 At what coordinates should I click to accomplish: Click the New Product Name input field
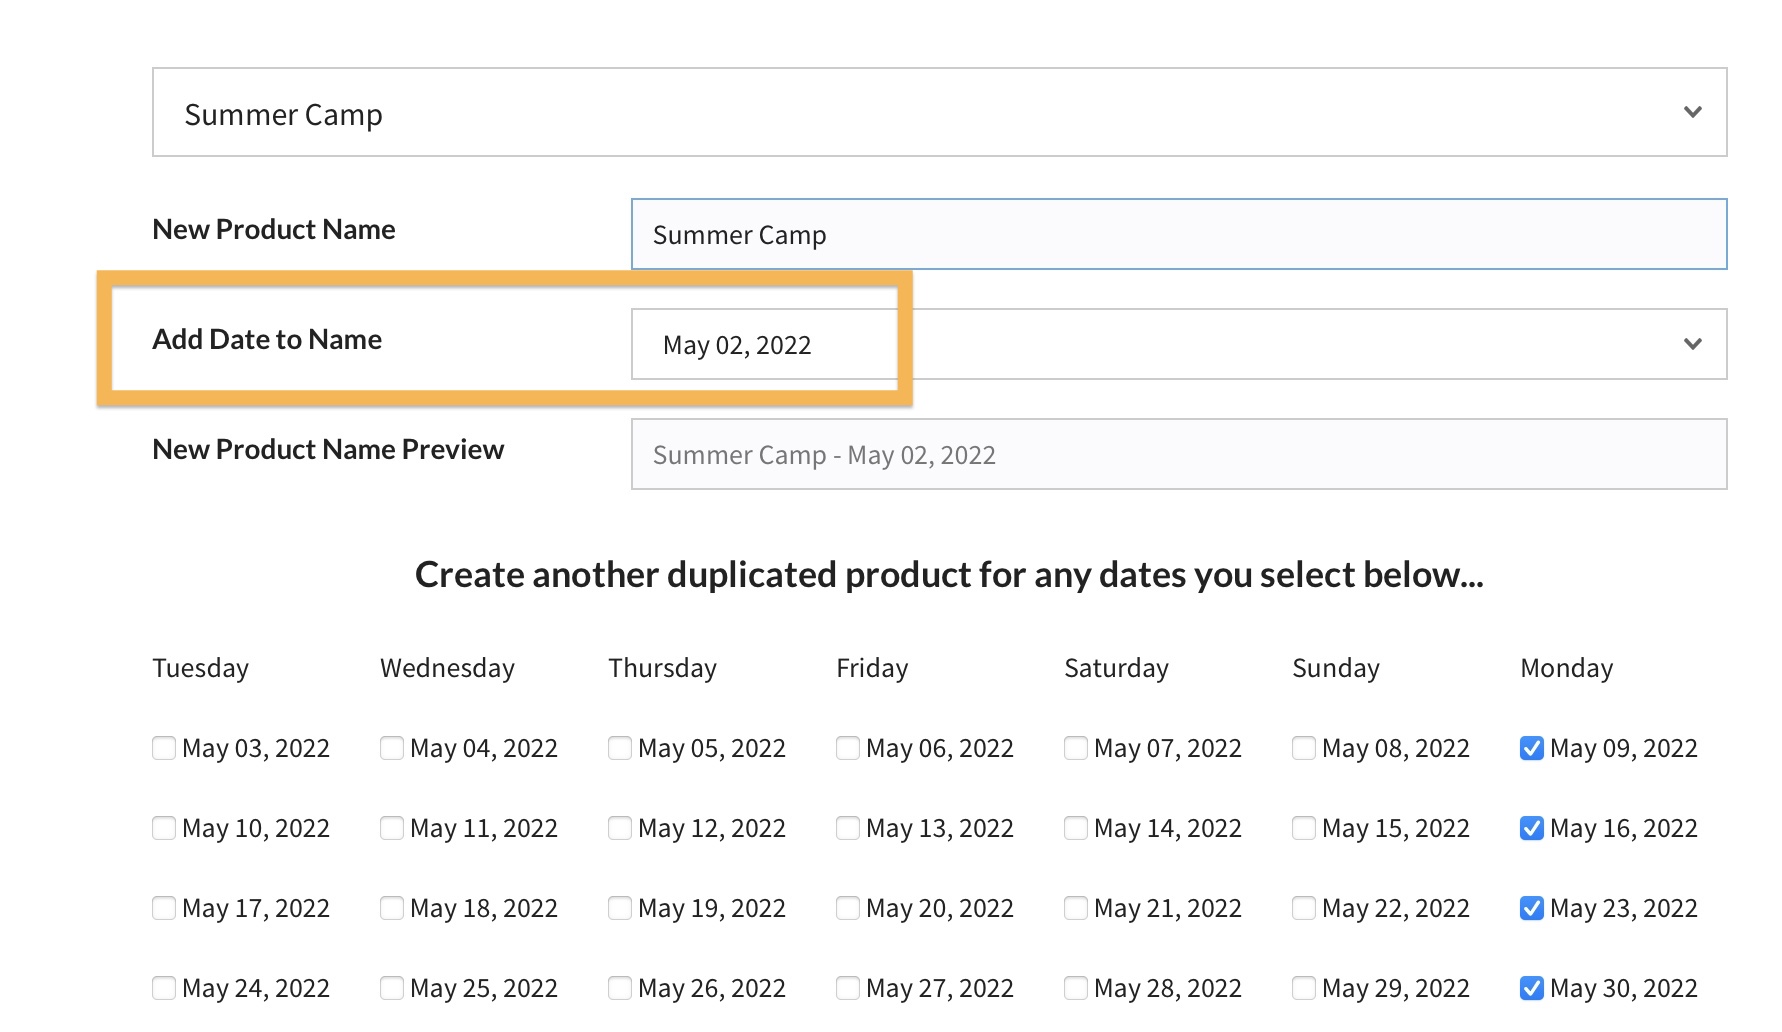[1178, 234]
